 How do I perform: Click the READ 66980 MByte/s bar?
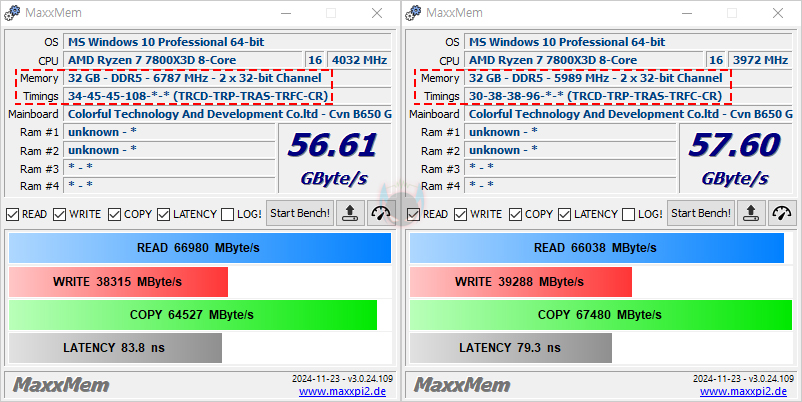point(200,248)
